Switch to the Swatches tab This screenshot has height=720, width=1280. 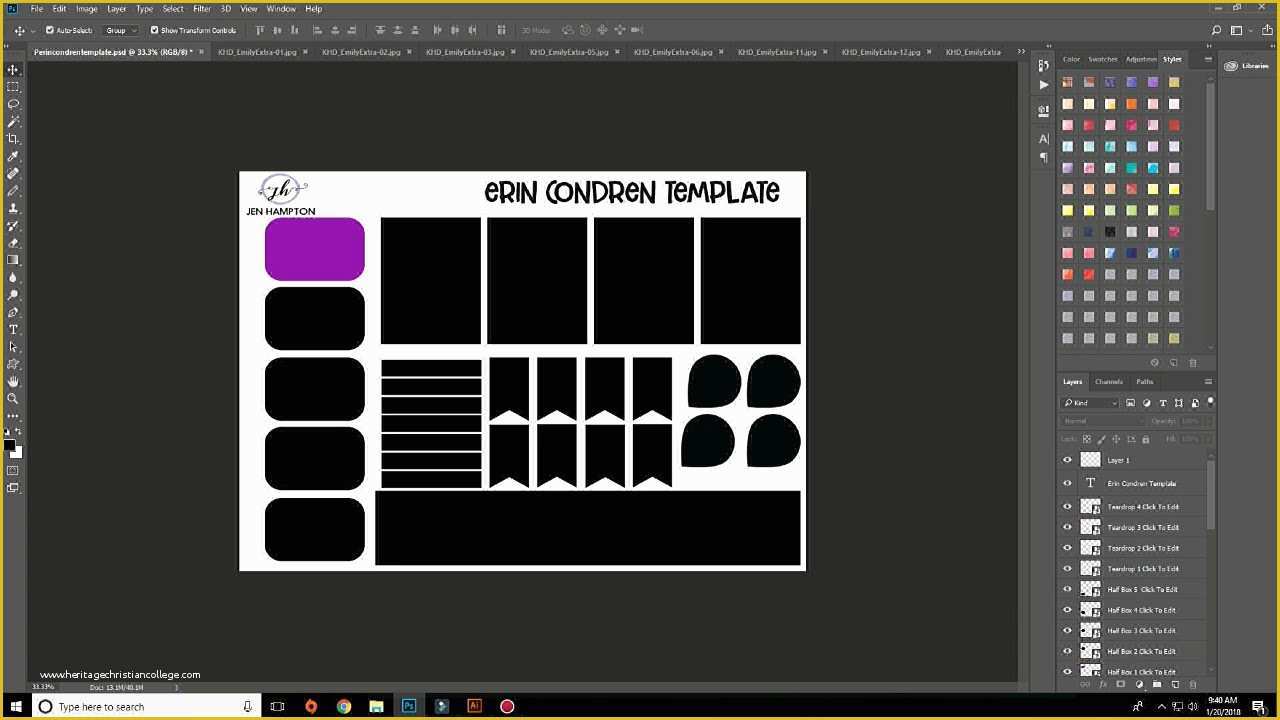coord(1103,59)
